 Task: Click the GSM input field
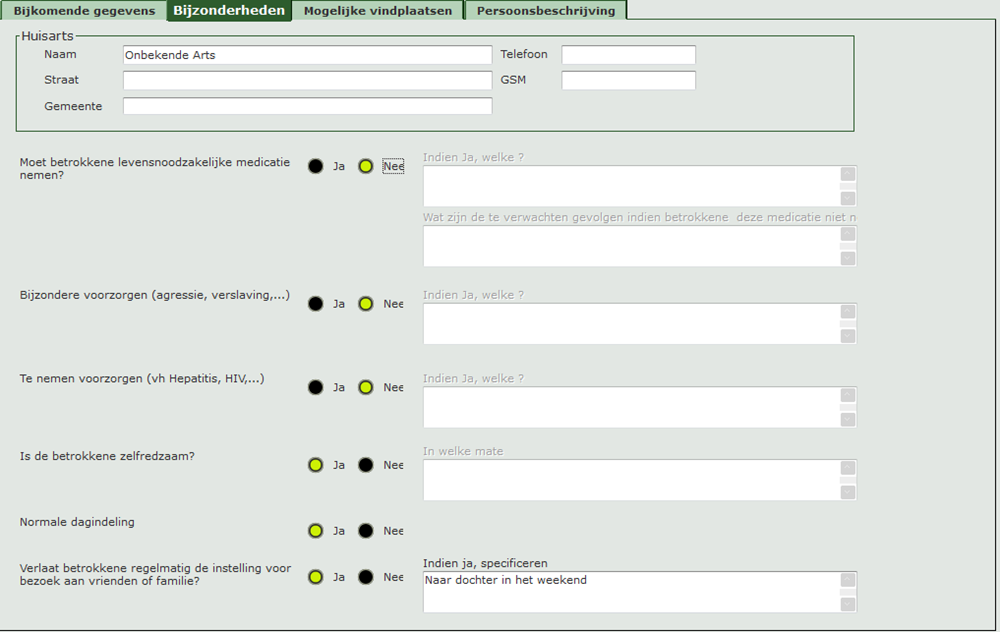628,80
